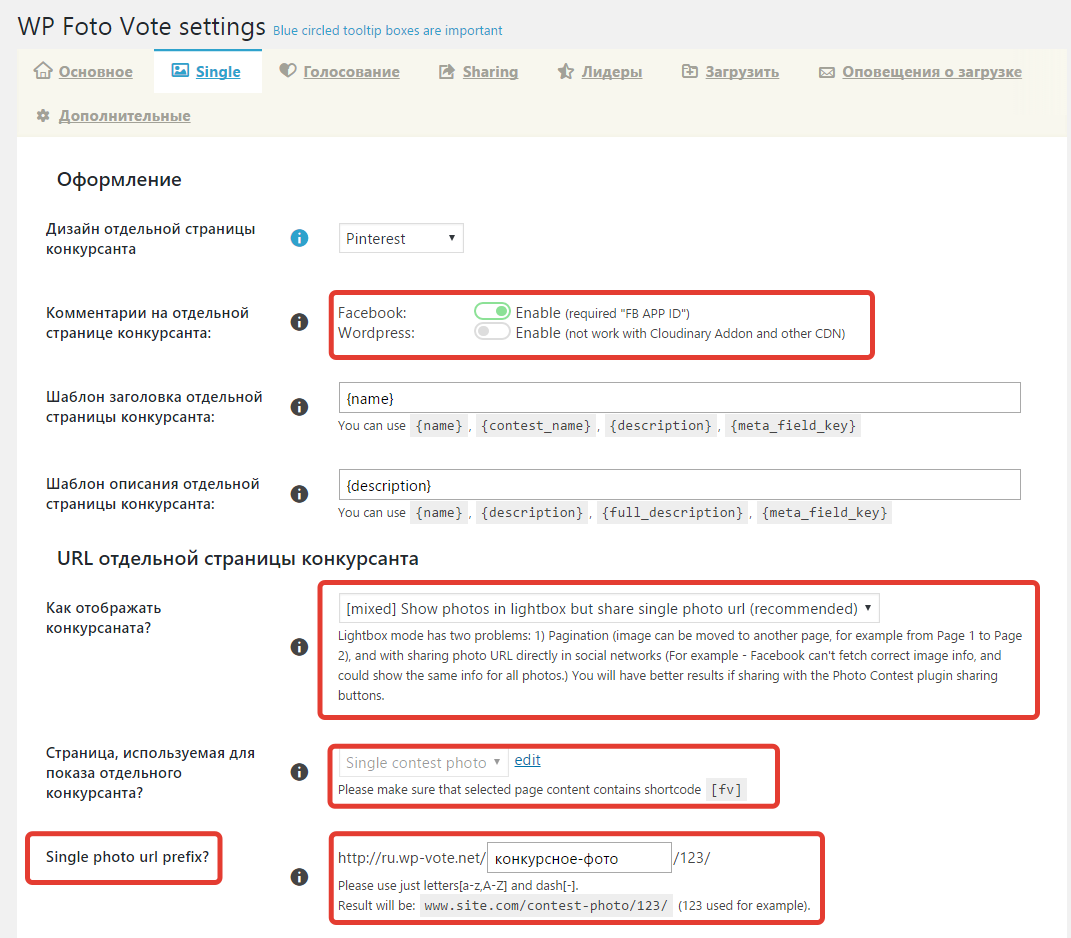Click the {name} title template input field

pos(680,398)
